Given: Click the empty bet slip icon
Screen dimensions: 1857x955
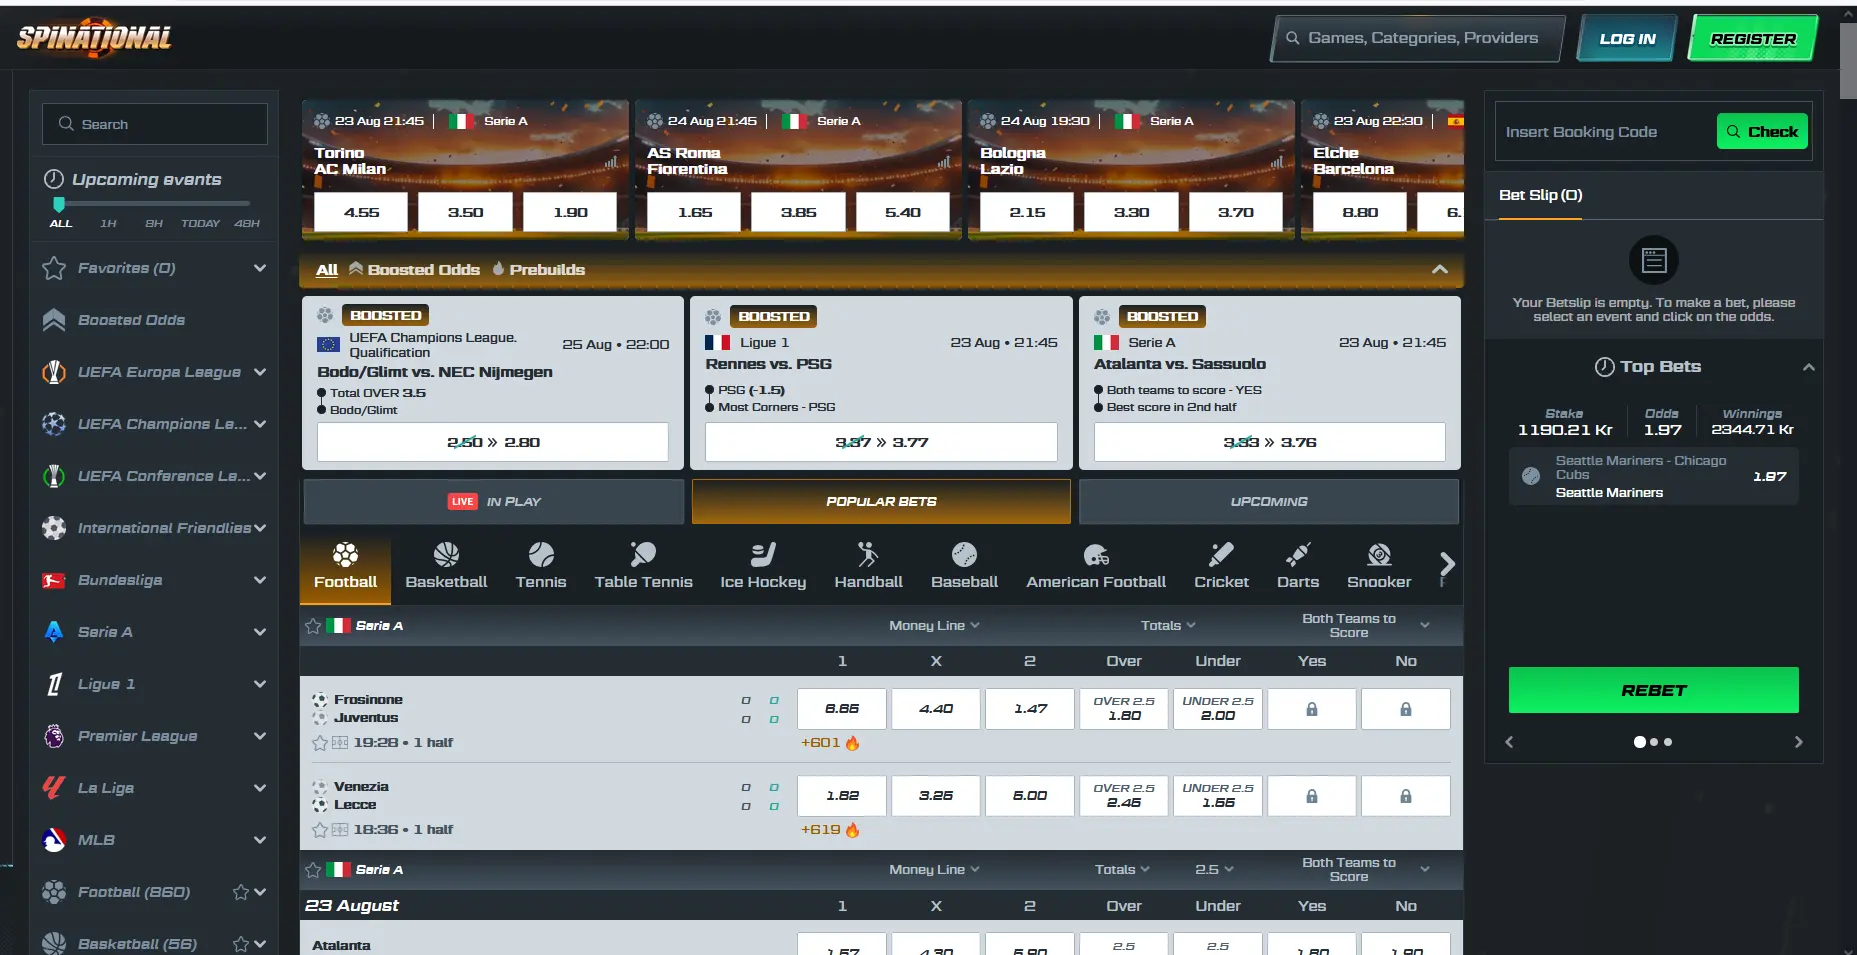Looking at the screenshot, I should point(1654,261).
